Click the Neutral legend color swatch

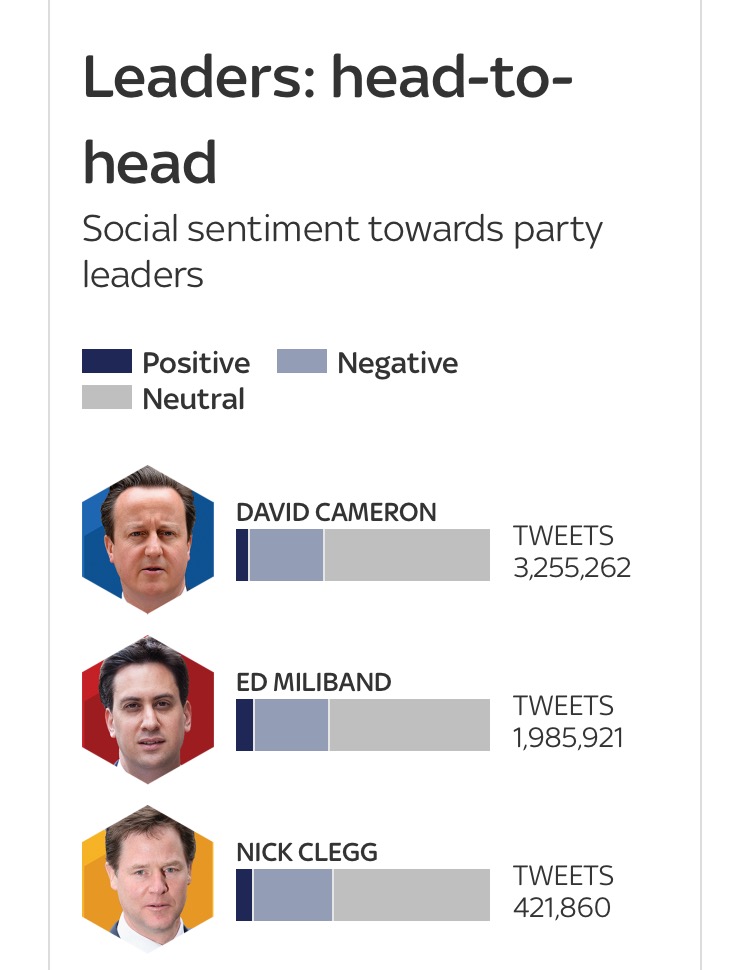[x=107, y=398]
